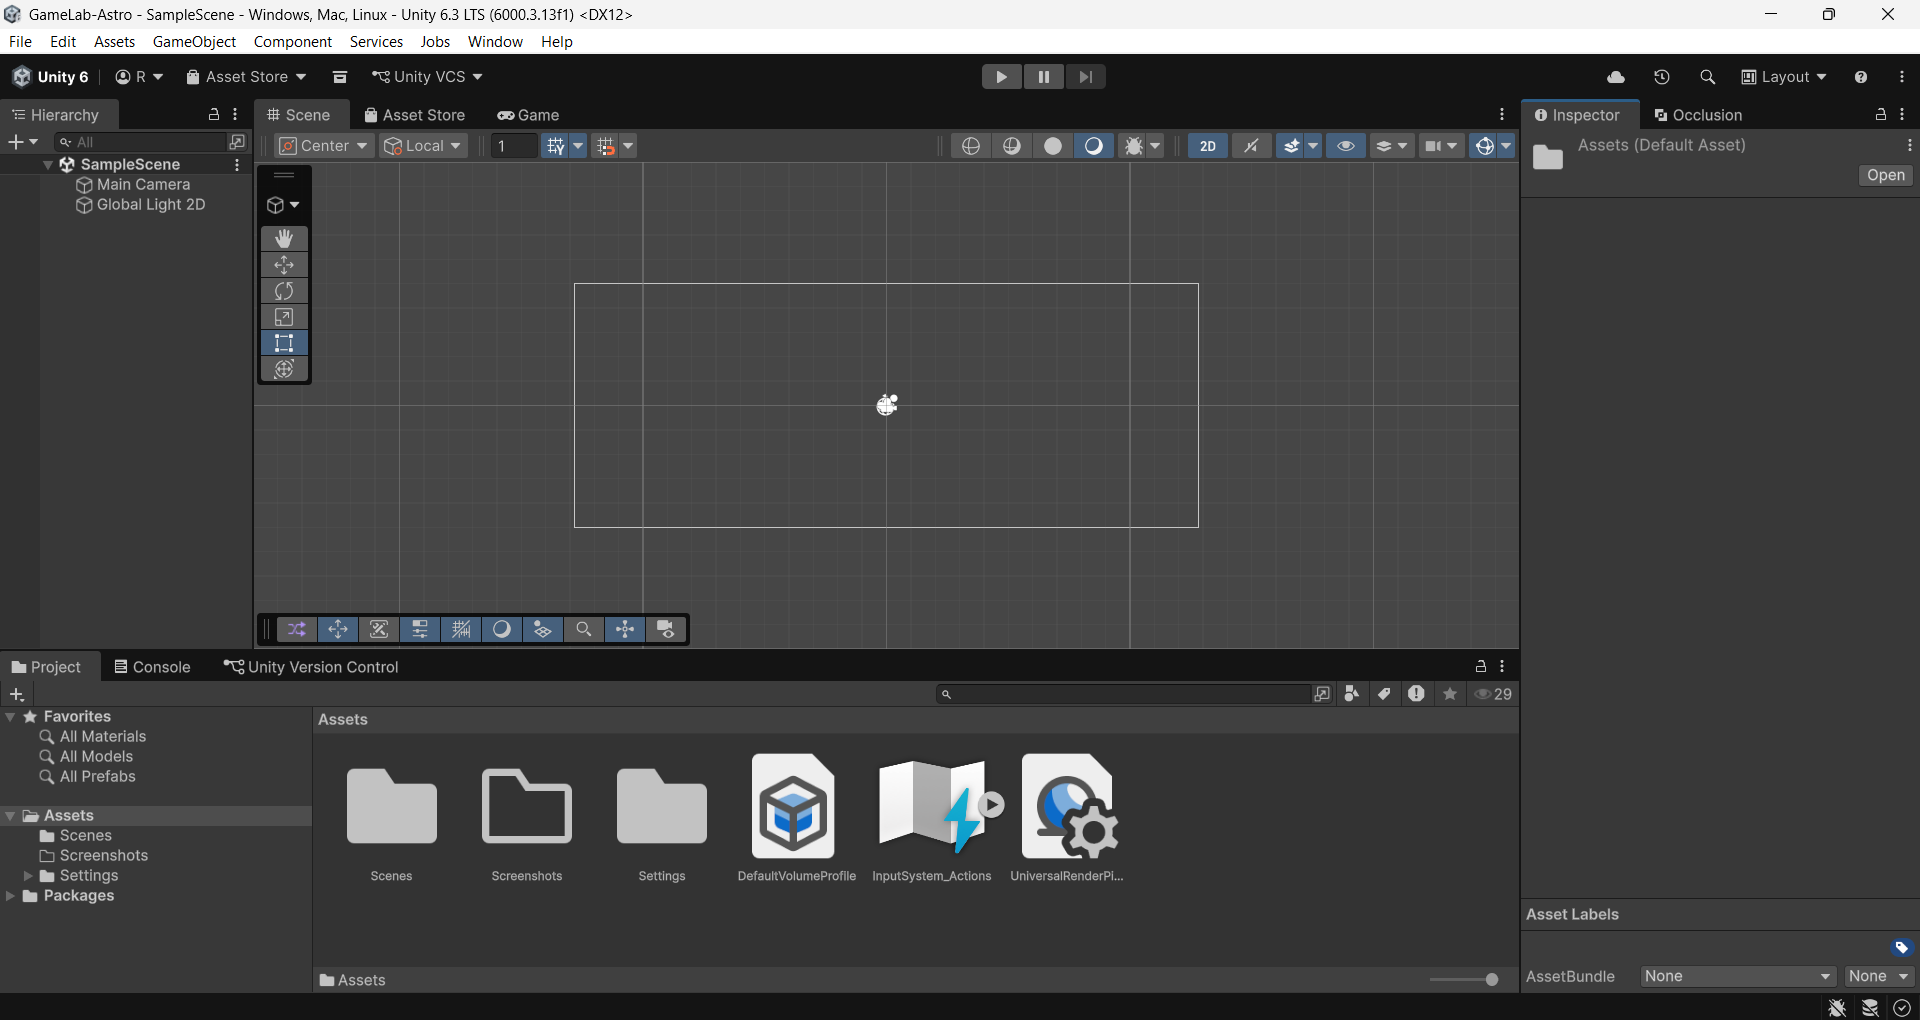Open the global search magnifier icon
The image size is (1920, 1020).
pyautogui.click(x=1707, y=77)
